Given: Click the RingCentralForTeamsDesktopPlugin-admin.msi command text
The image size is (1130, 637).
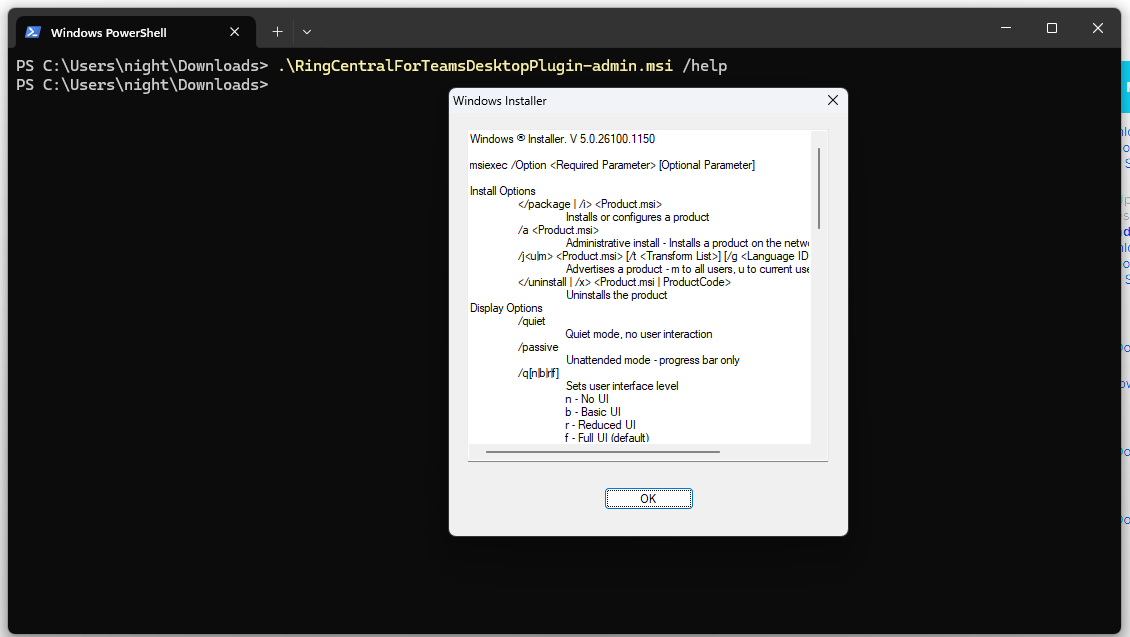Looking at the screenshot, I should click(475, 66).
